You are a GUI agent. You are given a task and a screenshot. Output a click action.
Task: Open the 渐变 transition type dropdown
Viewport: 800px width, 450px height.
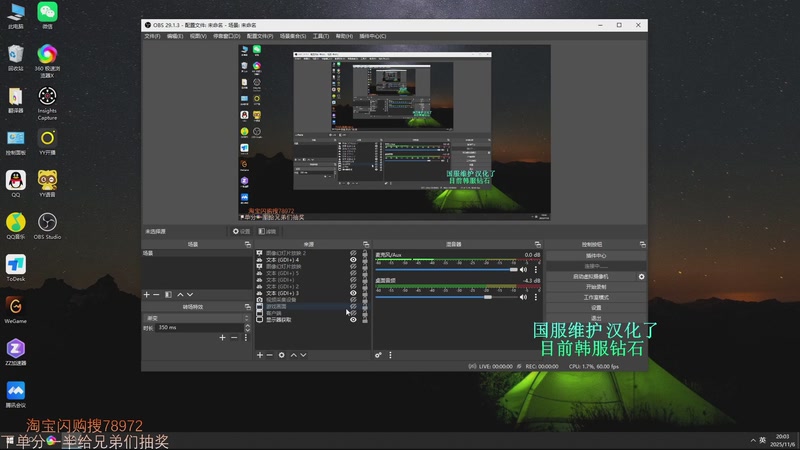[x=195, y=318]
